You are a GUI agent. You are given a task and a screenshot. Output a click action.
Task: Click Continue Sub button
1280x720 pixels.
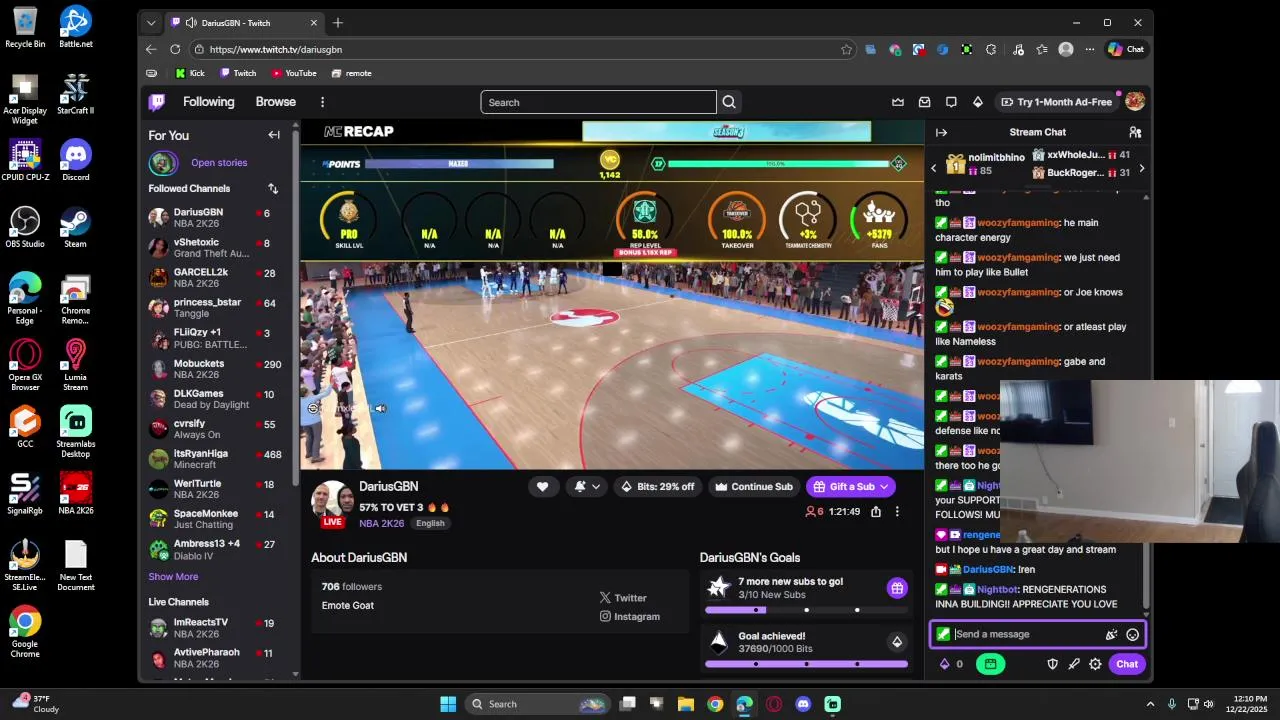point(753,487)
